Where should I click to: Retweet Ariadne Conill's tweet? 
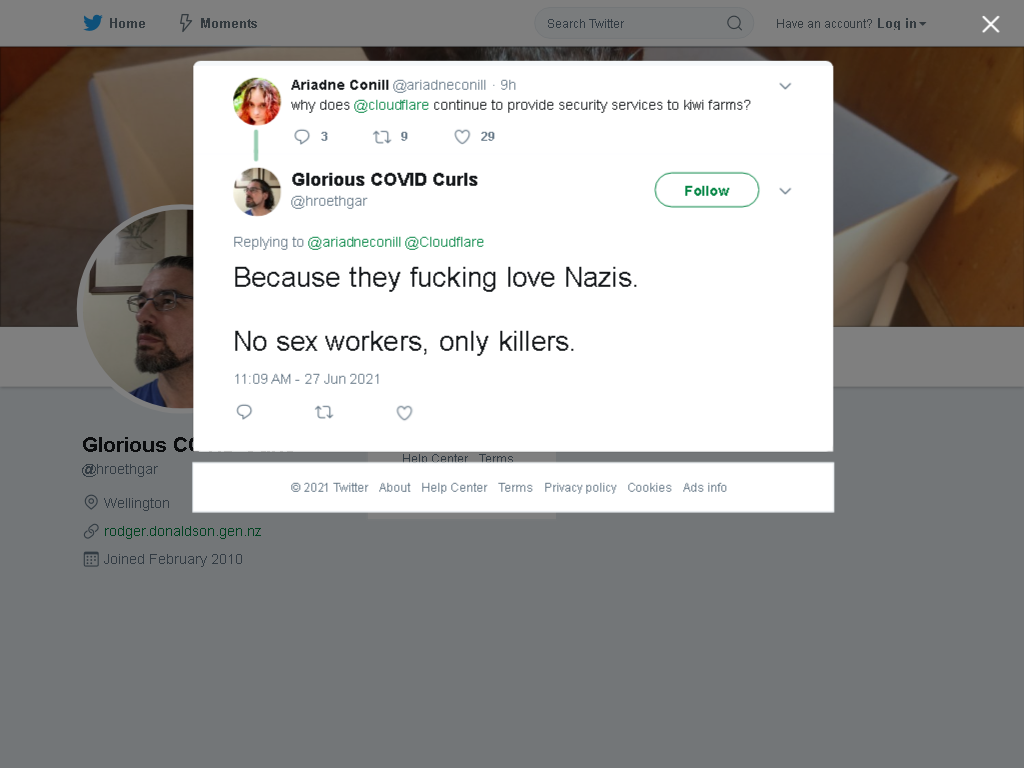[381, 136]
